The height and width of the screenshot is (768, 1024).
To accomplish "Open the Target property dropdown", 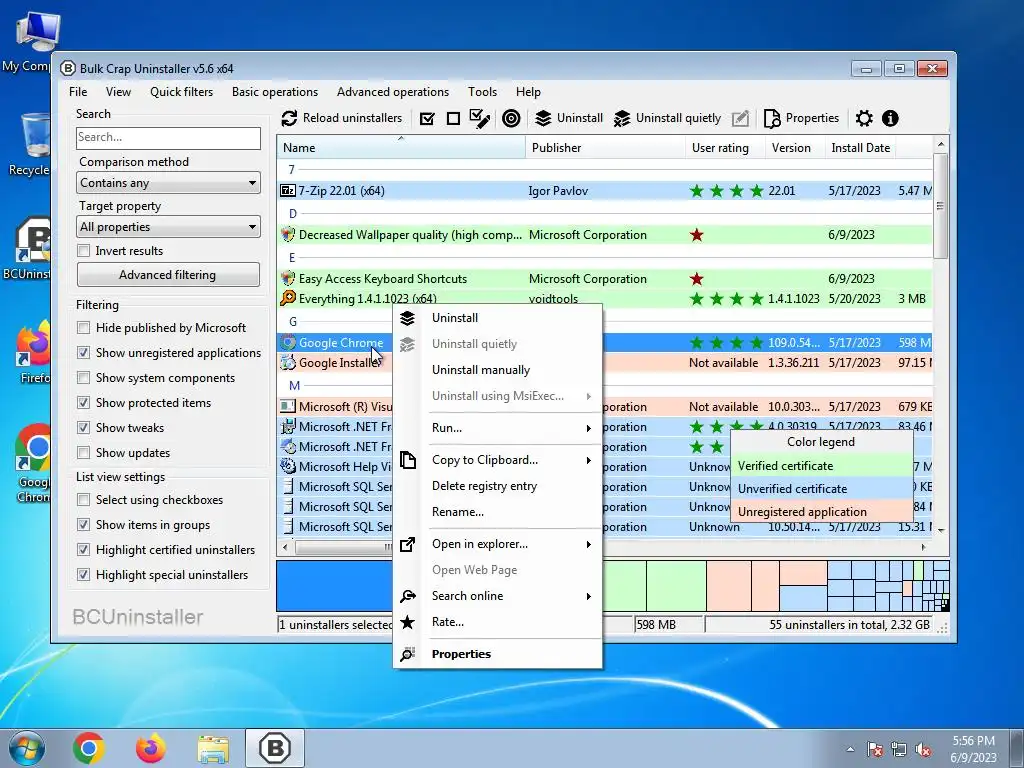I will pos(168,227).
